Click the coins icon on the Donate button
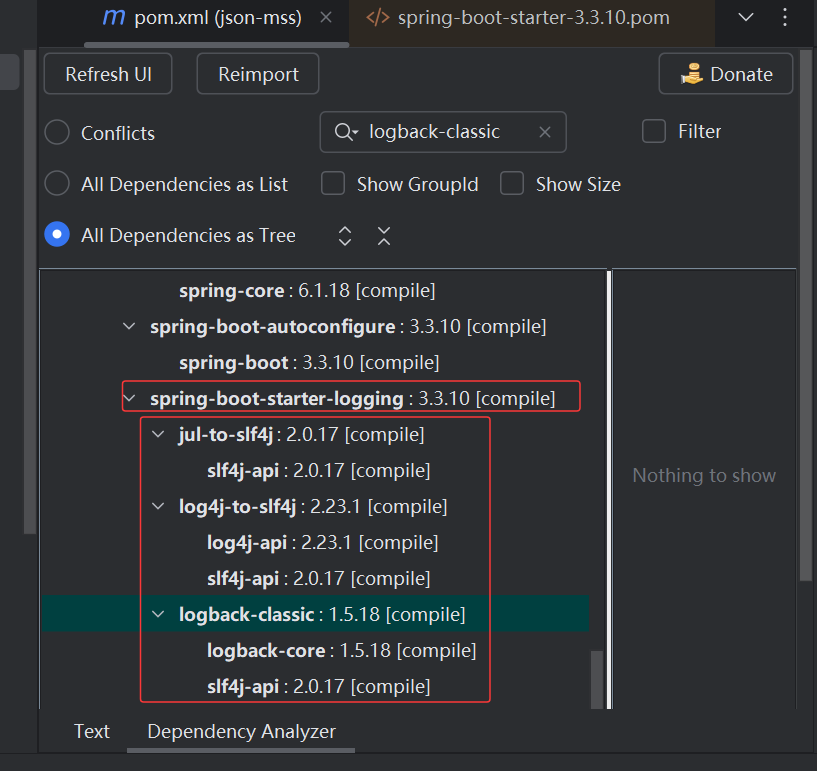 692,73
